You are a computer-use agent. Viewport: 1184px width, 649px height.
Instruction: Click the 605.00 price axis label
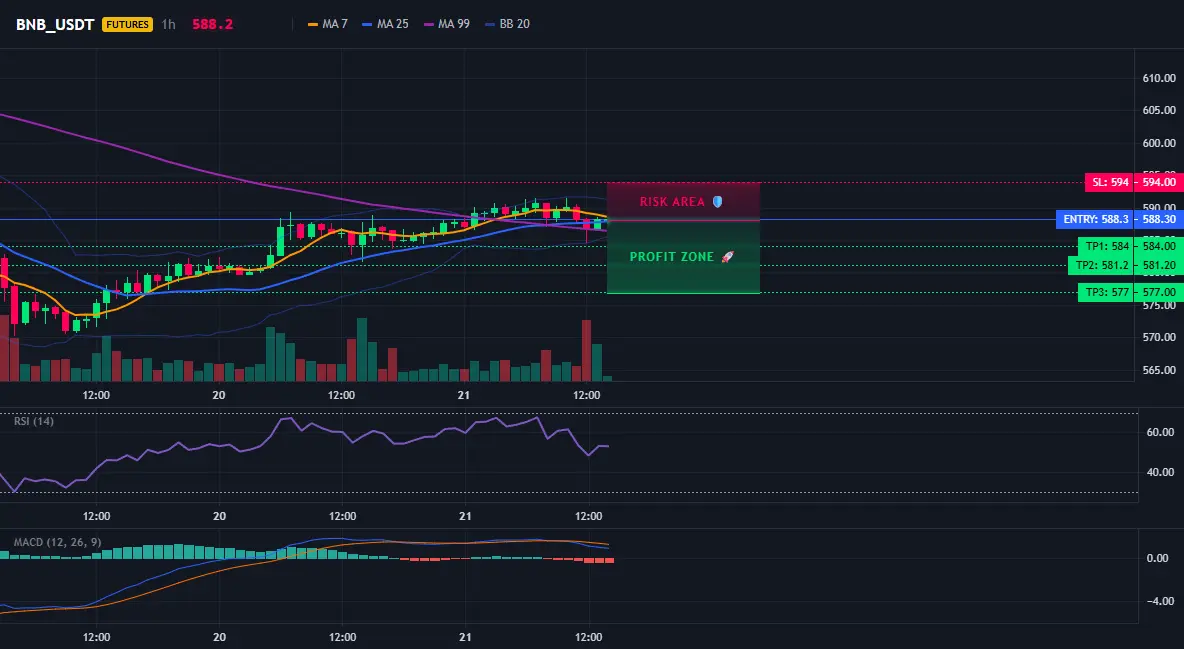pyautogui.click(x=1159, y=110)
